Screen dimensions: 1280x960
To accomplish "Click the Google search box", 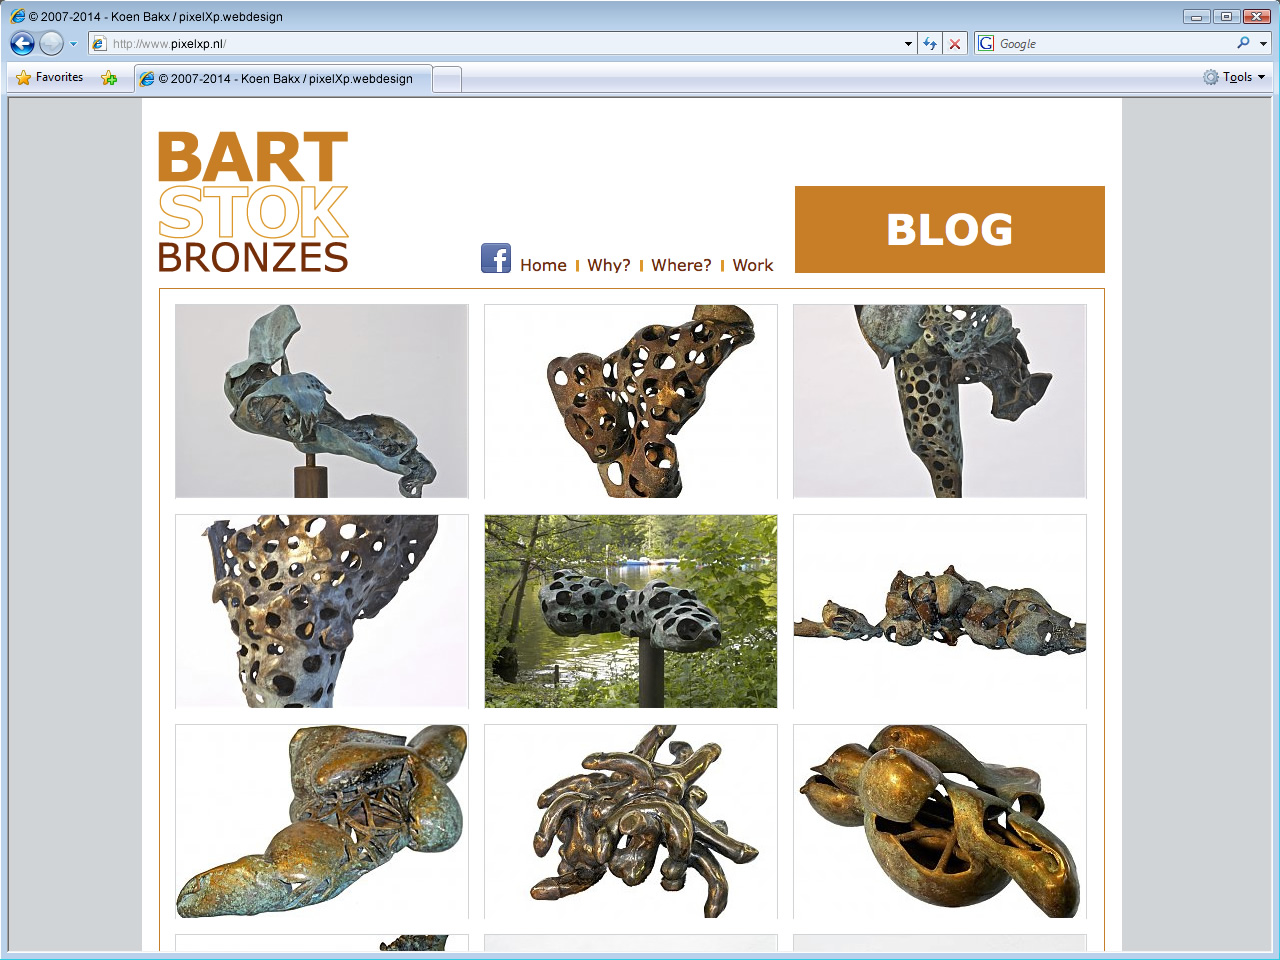I will pyautogui.click(x=1113, y=43).
